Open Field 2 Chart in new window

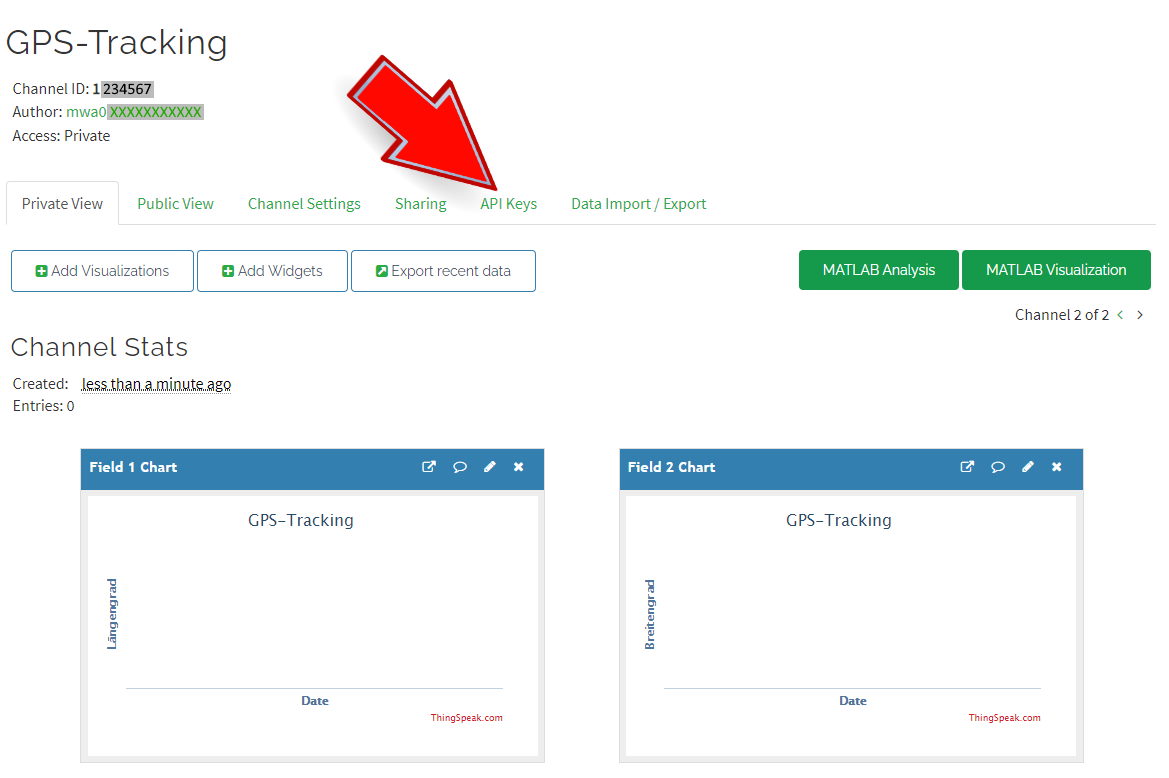click(x=967, y=467)
